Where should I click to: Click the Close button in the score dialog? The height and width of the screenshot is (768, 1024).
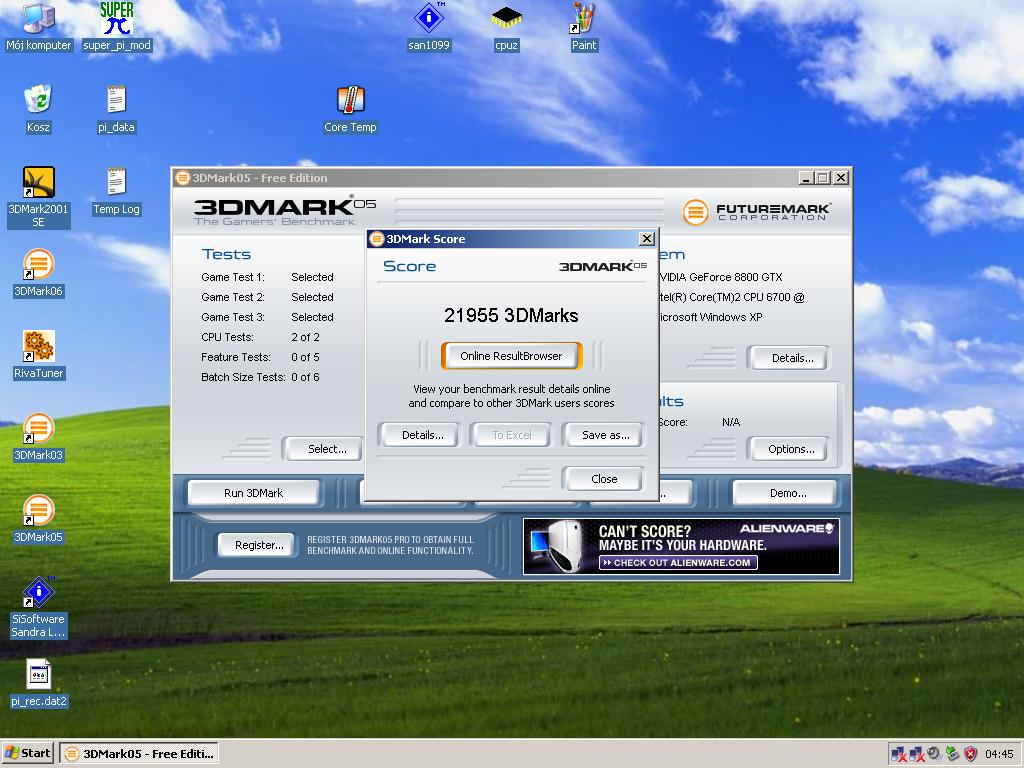pyautogui.click(x=603, y=479)
